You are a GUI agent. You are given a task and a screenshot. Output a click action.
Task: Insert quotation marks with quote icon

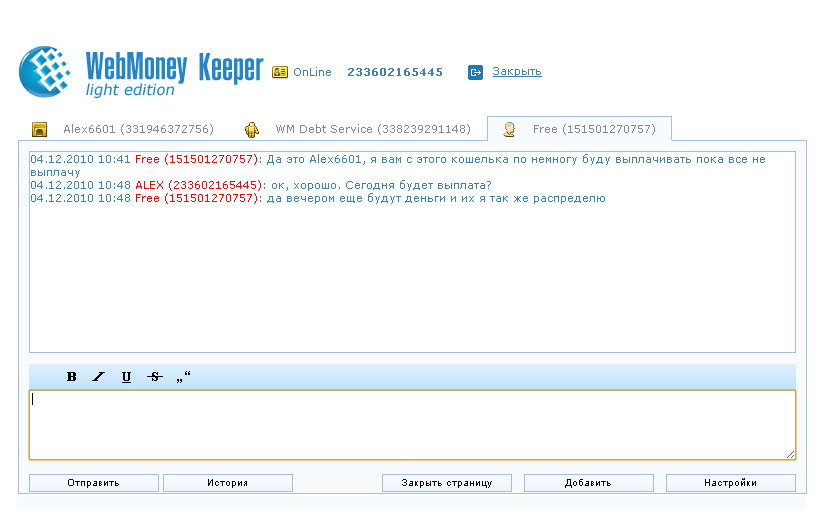coord(183,377)
